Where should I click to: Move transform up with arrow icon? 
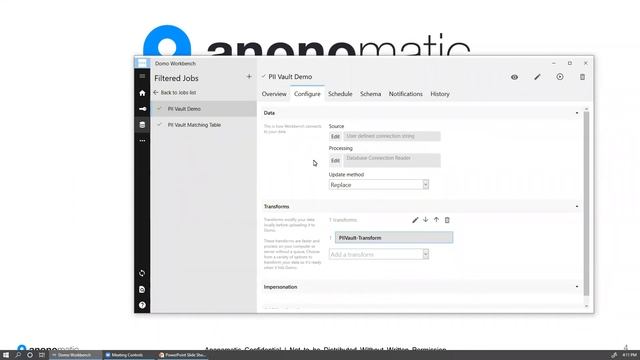point(436,220)
